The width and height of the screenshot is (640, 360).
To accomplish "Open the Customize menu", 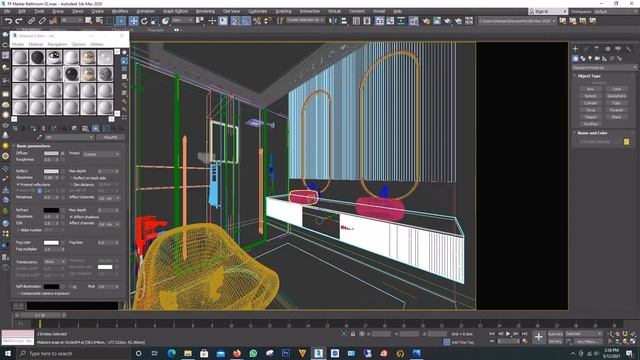I will pyautogui.click(x=257, y=11).
